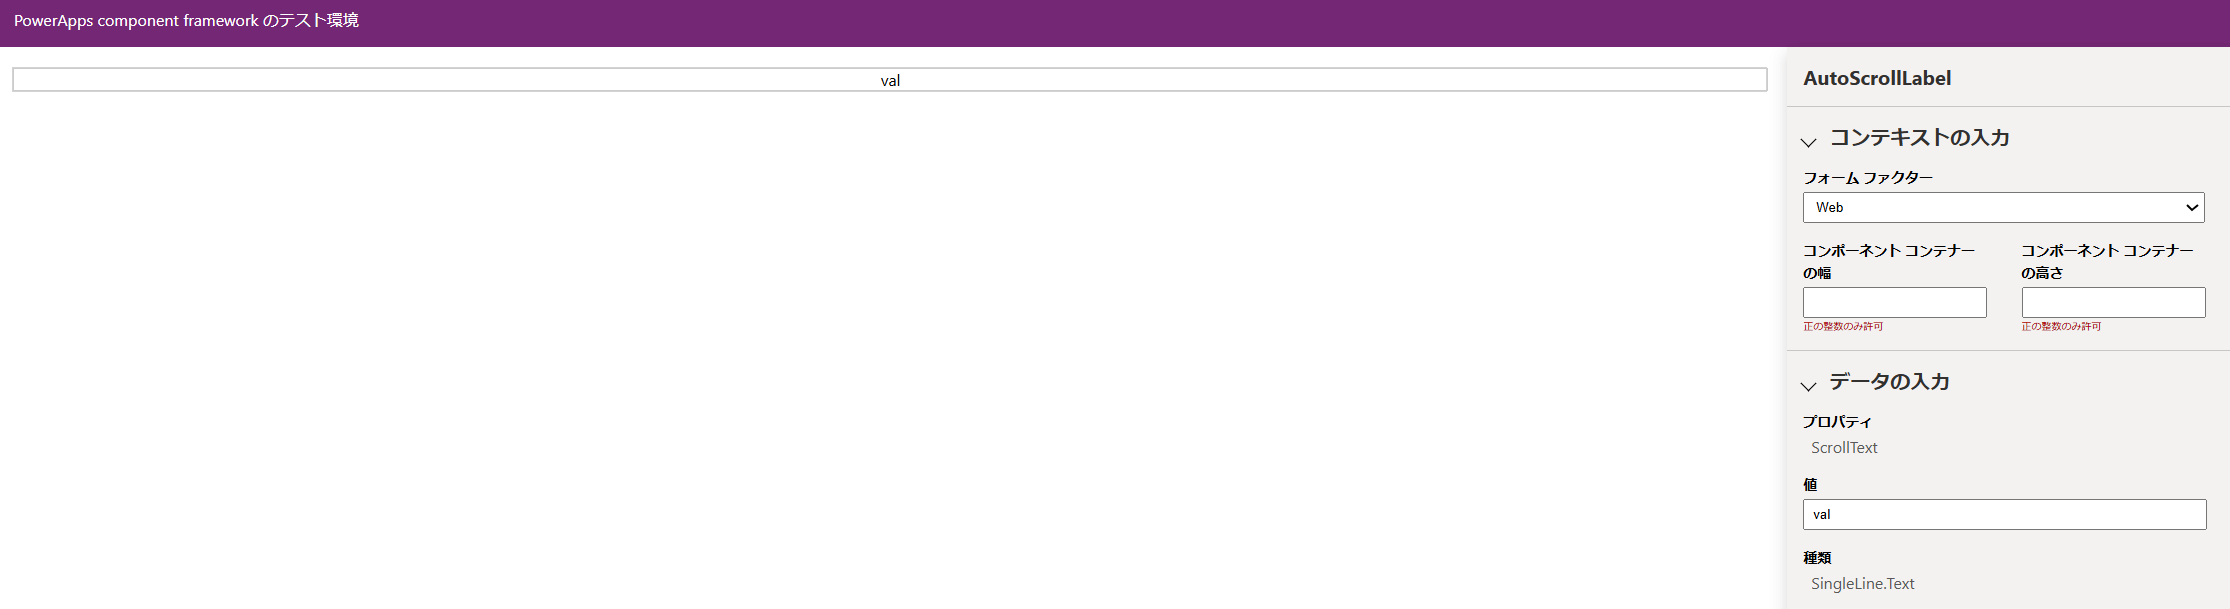The image size is (2230, 609).
Task: Click the height field's 正の整数のみ許可 message
Action: click(2061, 326)
